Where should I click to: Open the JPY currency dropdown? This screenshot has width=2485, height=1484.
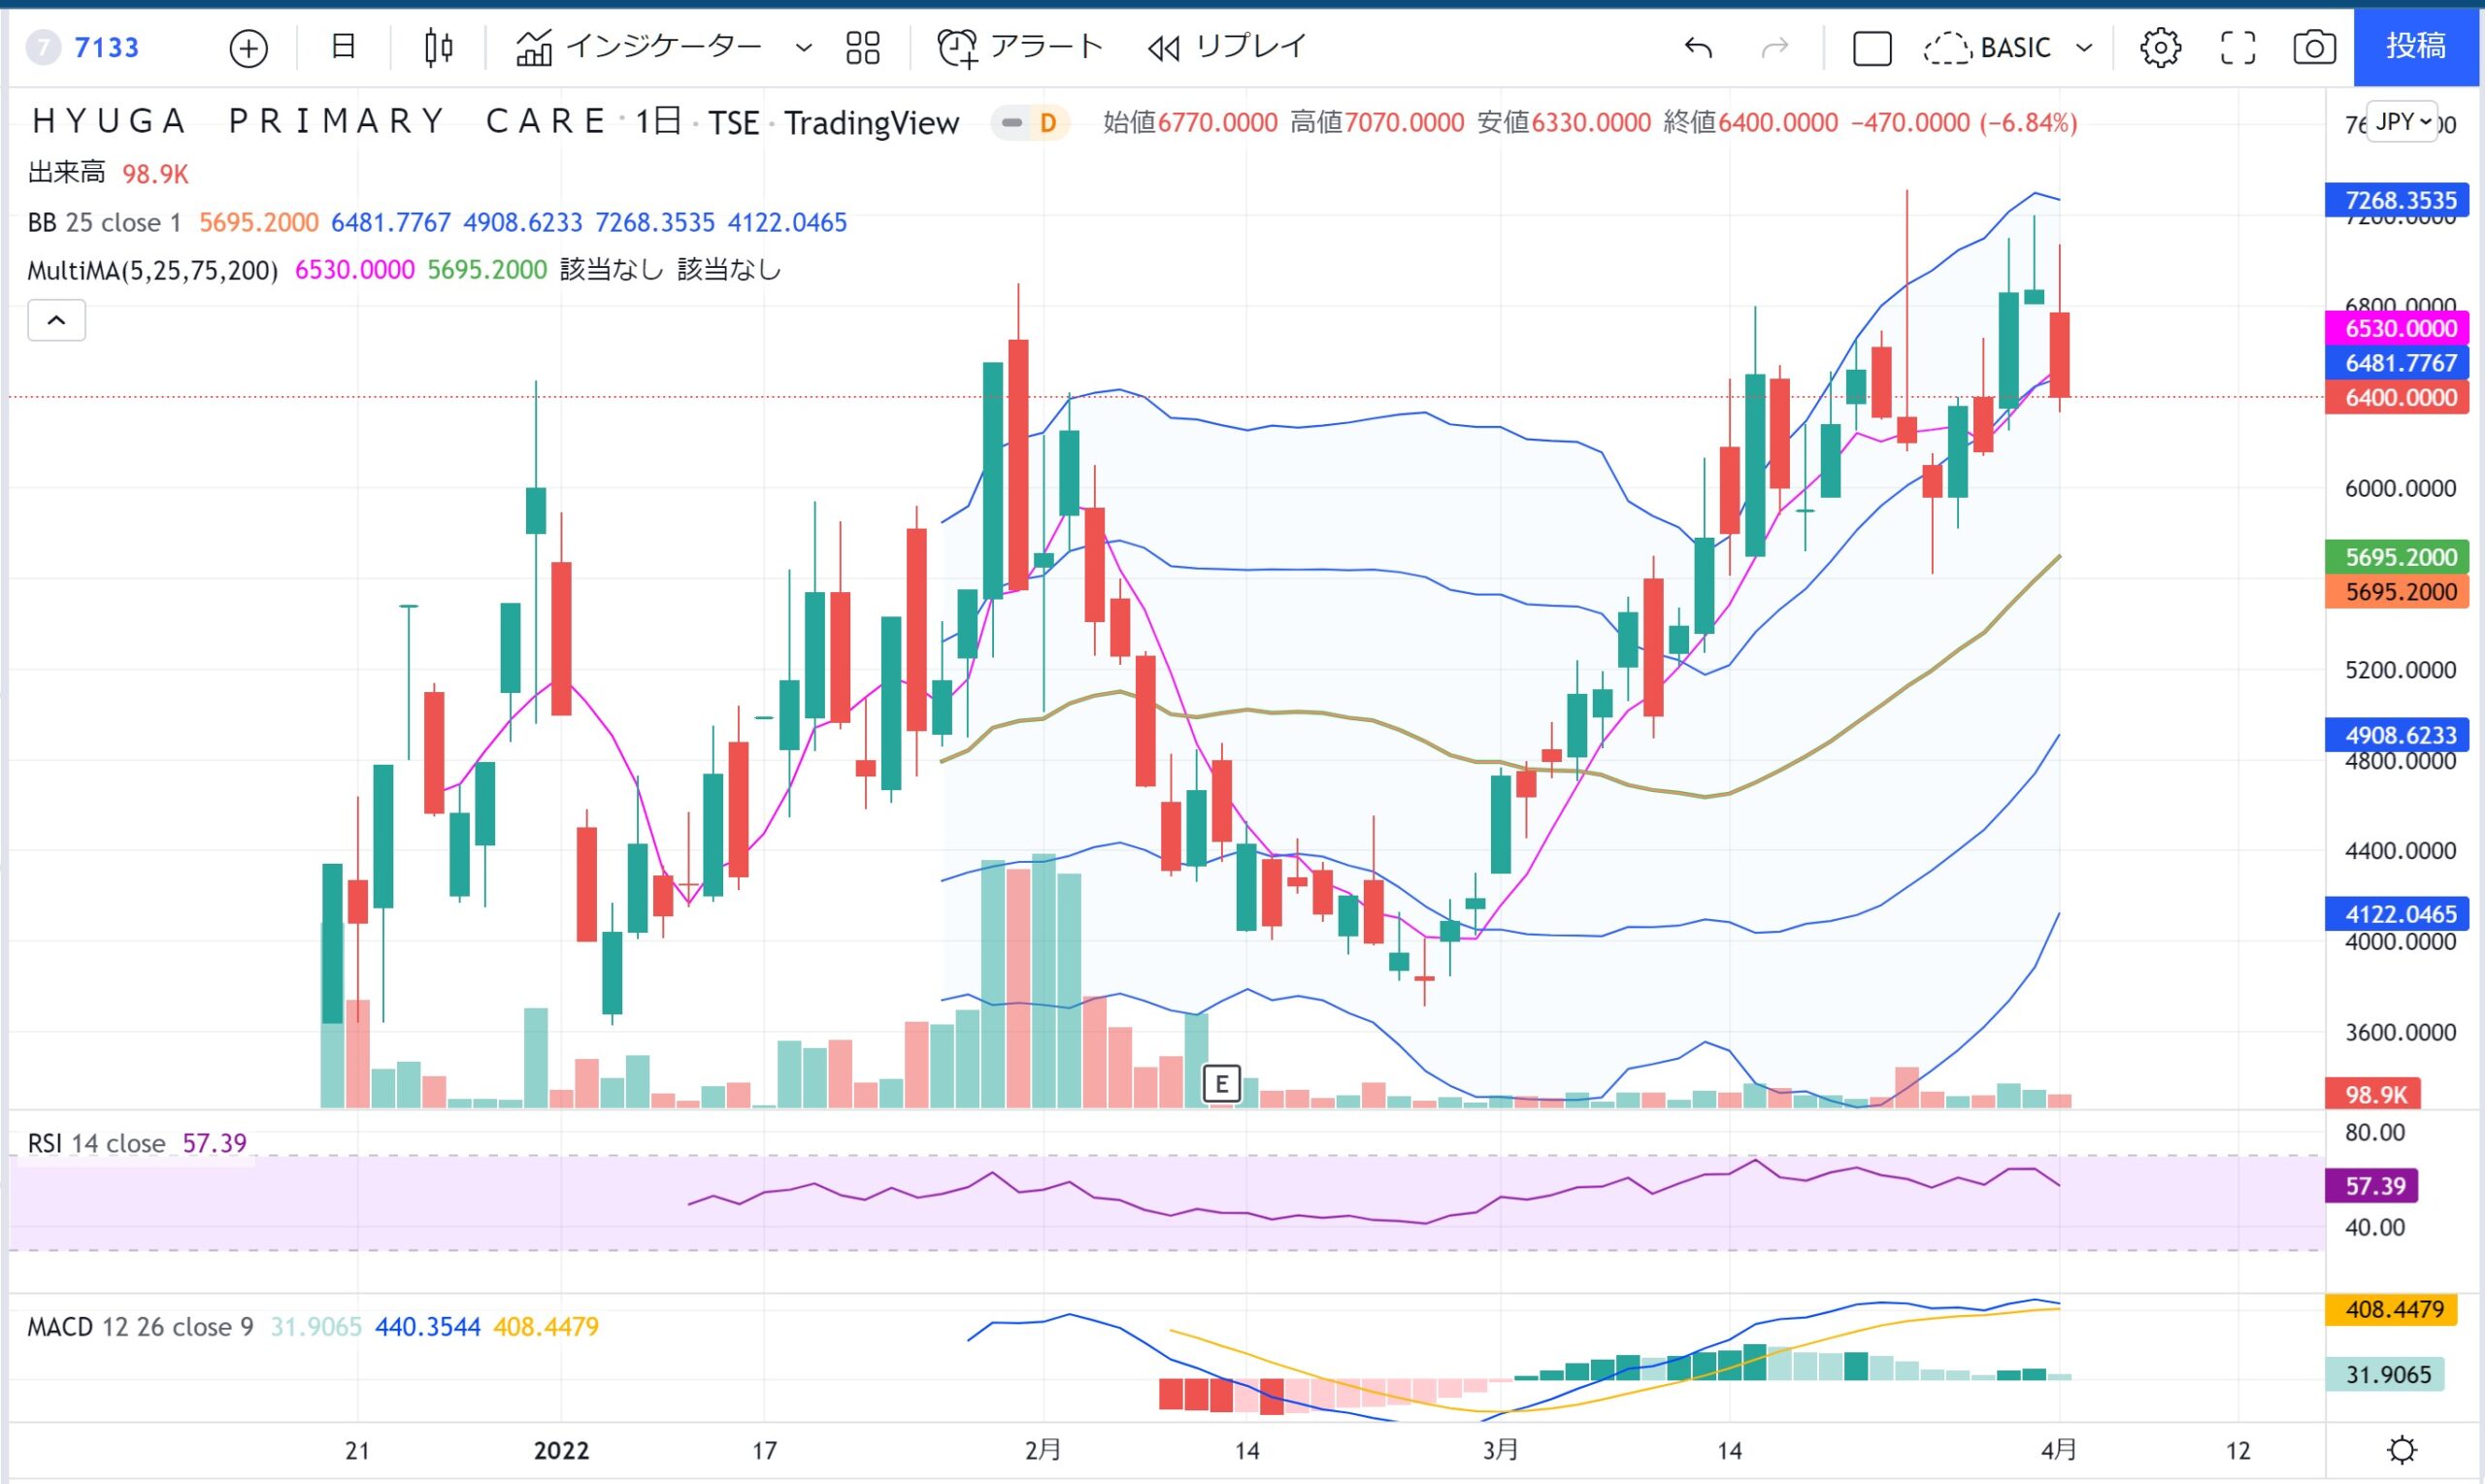[2403, 122]
